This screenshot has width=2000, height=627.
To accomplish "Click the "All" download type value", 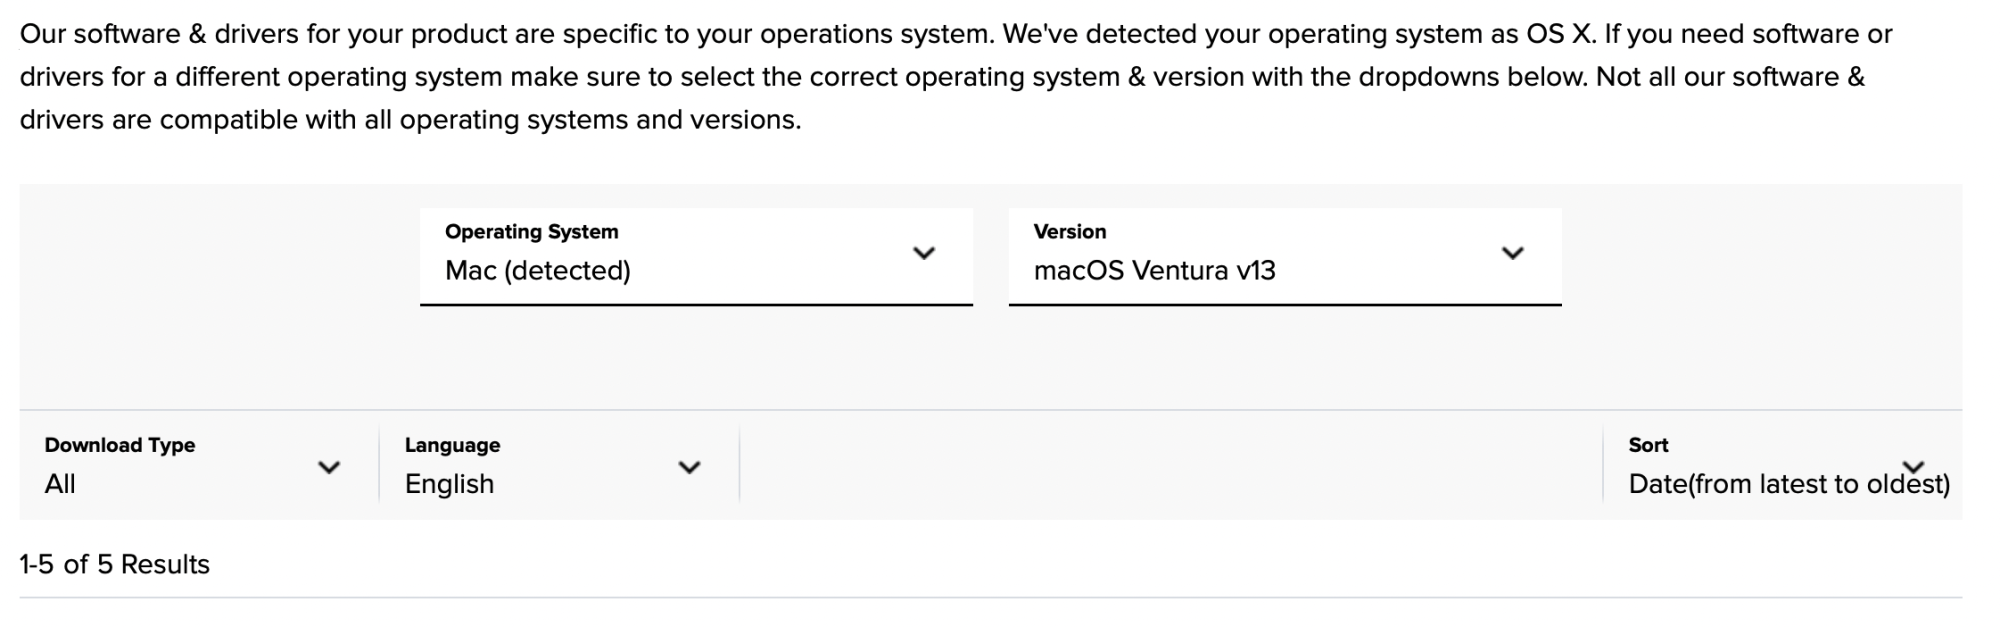I will [60, 484].
